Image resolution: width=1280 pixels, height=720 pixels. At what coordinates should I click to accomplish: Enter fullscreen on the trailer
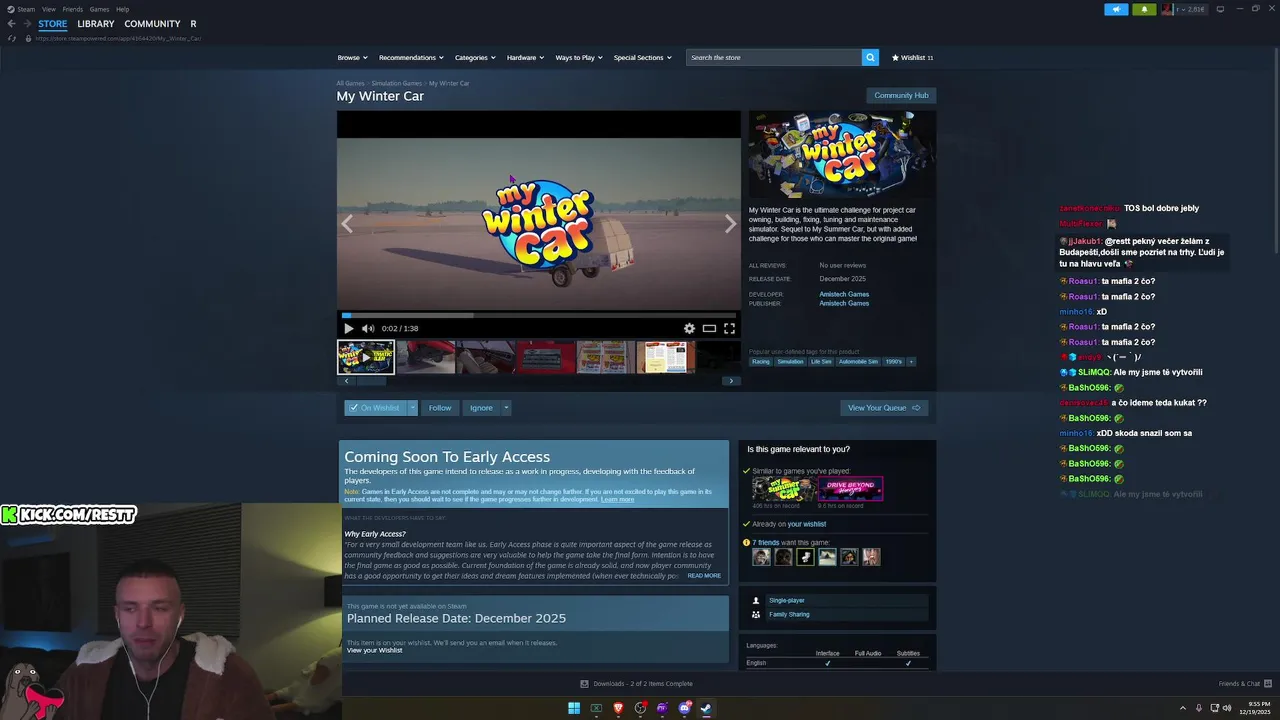[729, 328]
